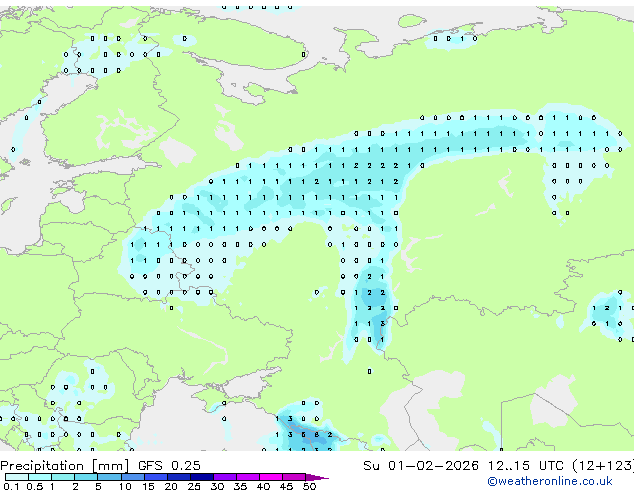The height and width of the screenshot is (490, 634).
Task: Select the legend arrow tip above 50
Action: click(x=317, y=477)
